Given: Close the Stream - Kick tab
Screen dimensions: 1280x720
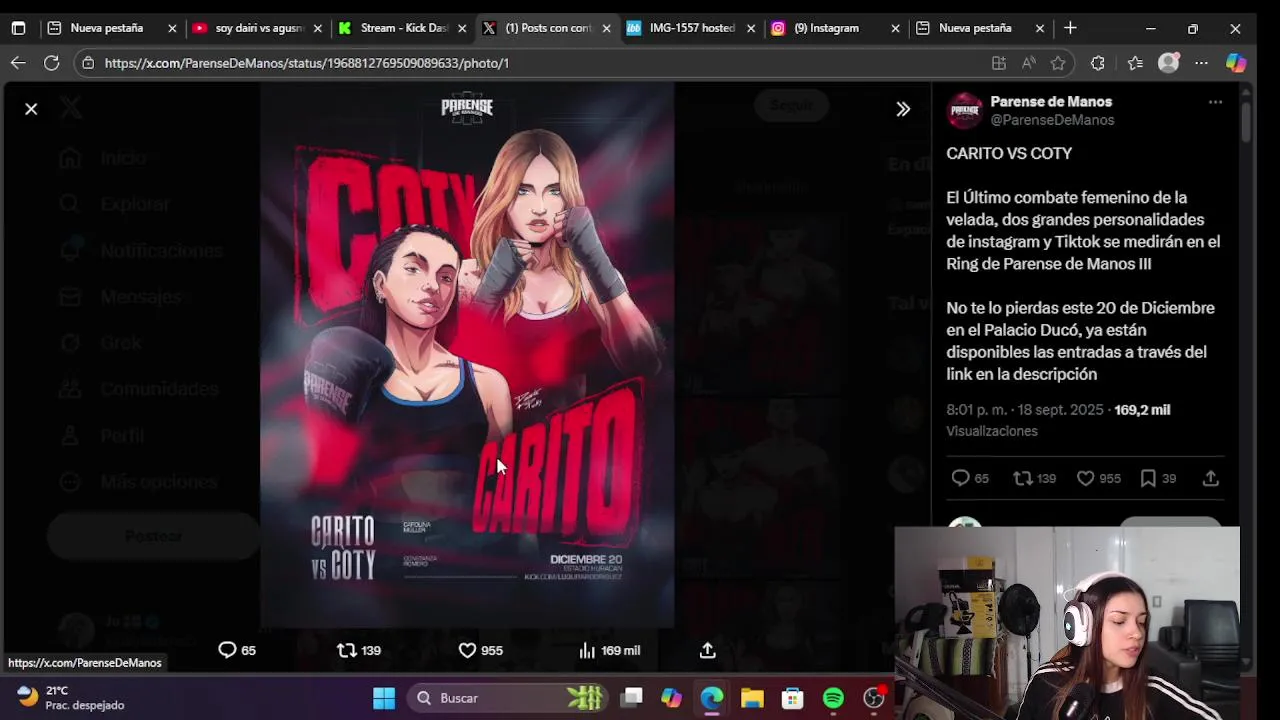Looking at the screenshot, I should coord(462,28).
